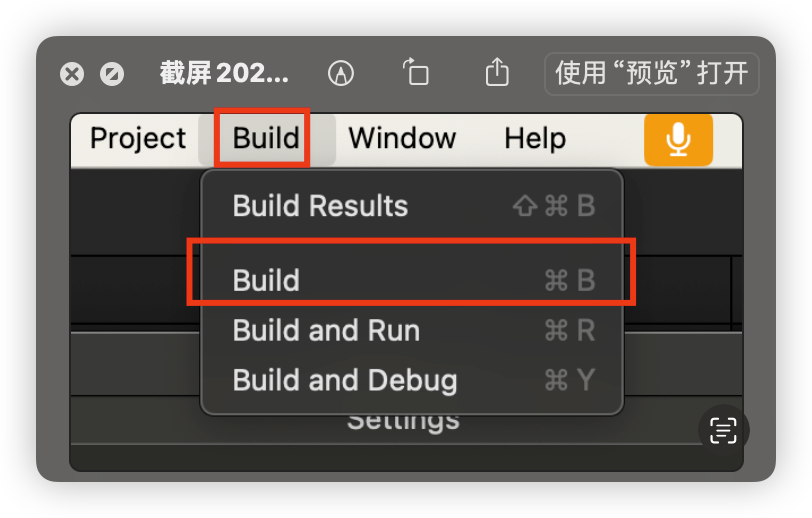
Task: Open the Help menu
Action: point(535,139)
